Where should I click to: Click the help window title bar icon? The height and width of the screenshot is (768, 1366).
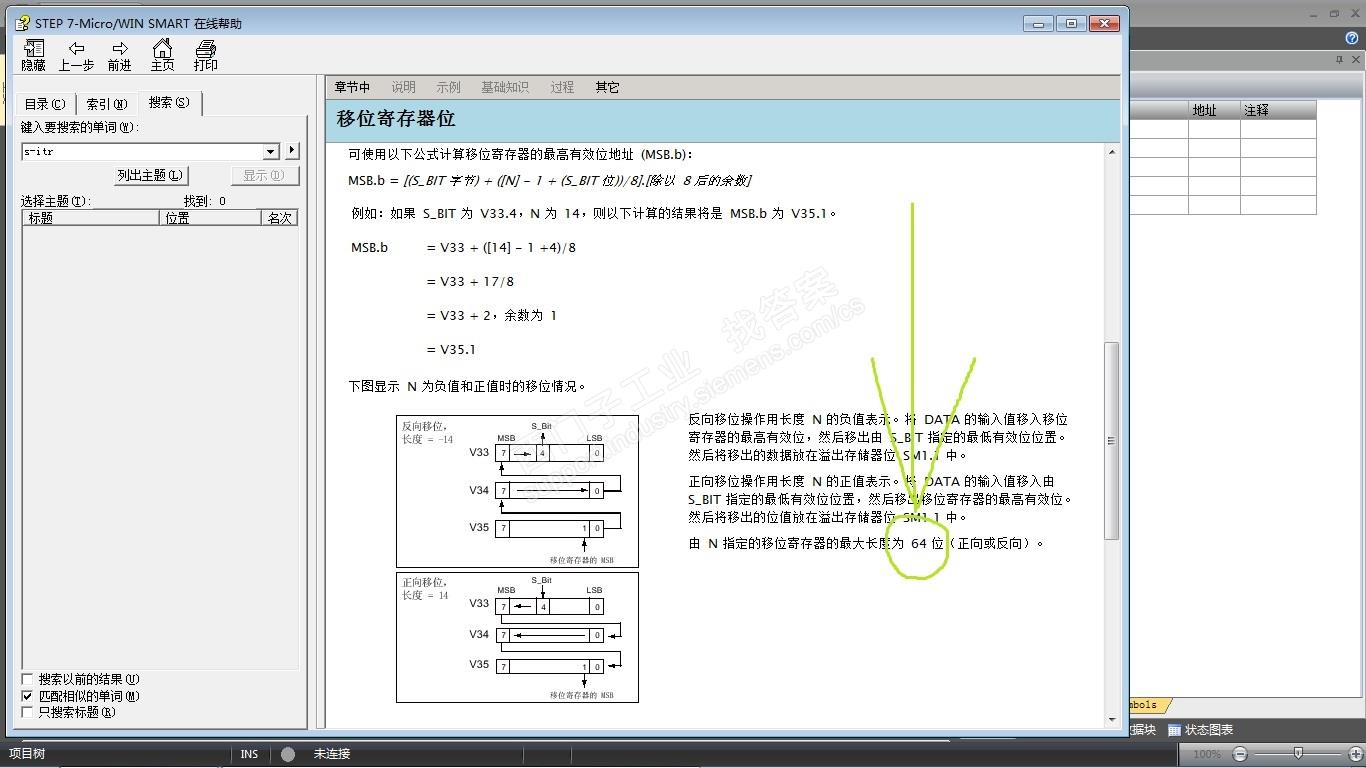tap(23, 23)
